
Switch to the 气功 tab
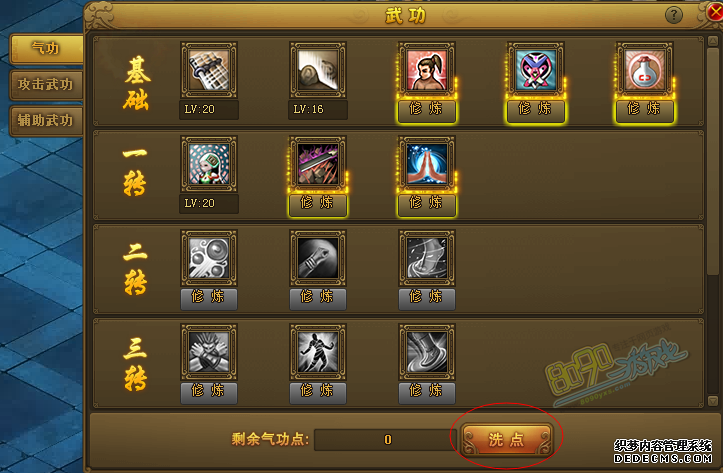point(46,48)
